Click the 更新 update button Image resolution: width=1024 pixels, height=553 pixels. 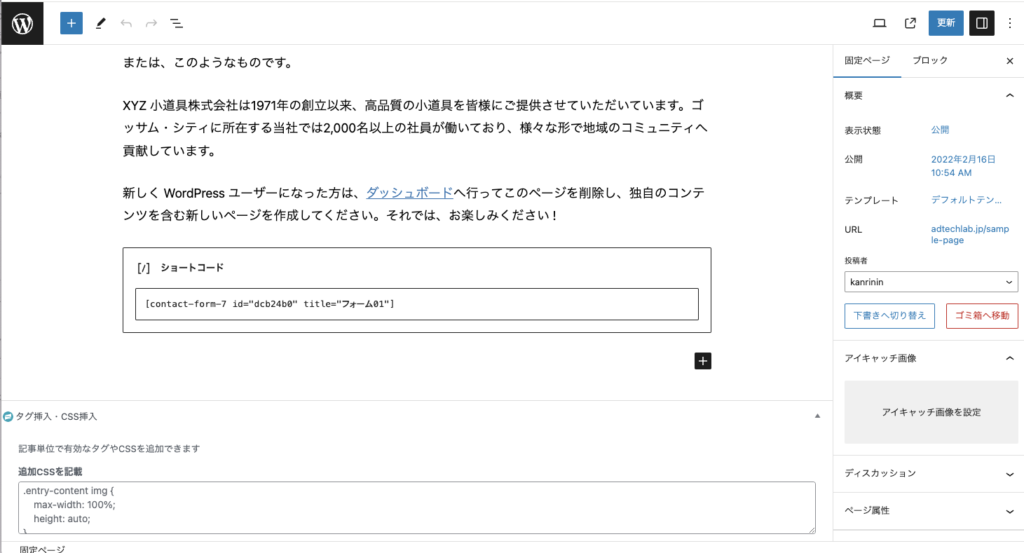pyautogui.click(x=946, y=22)
